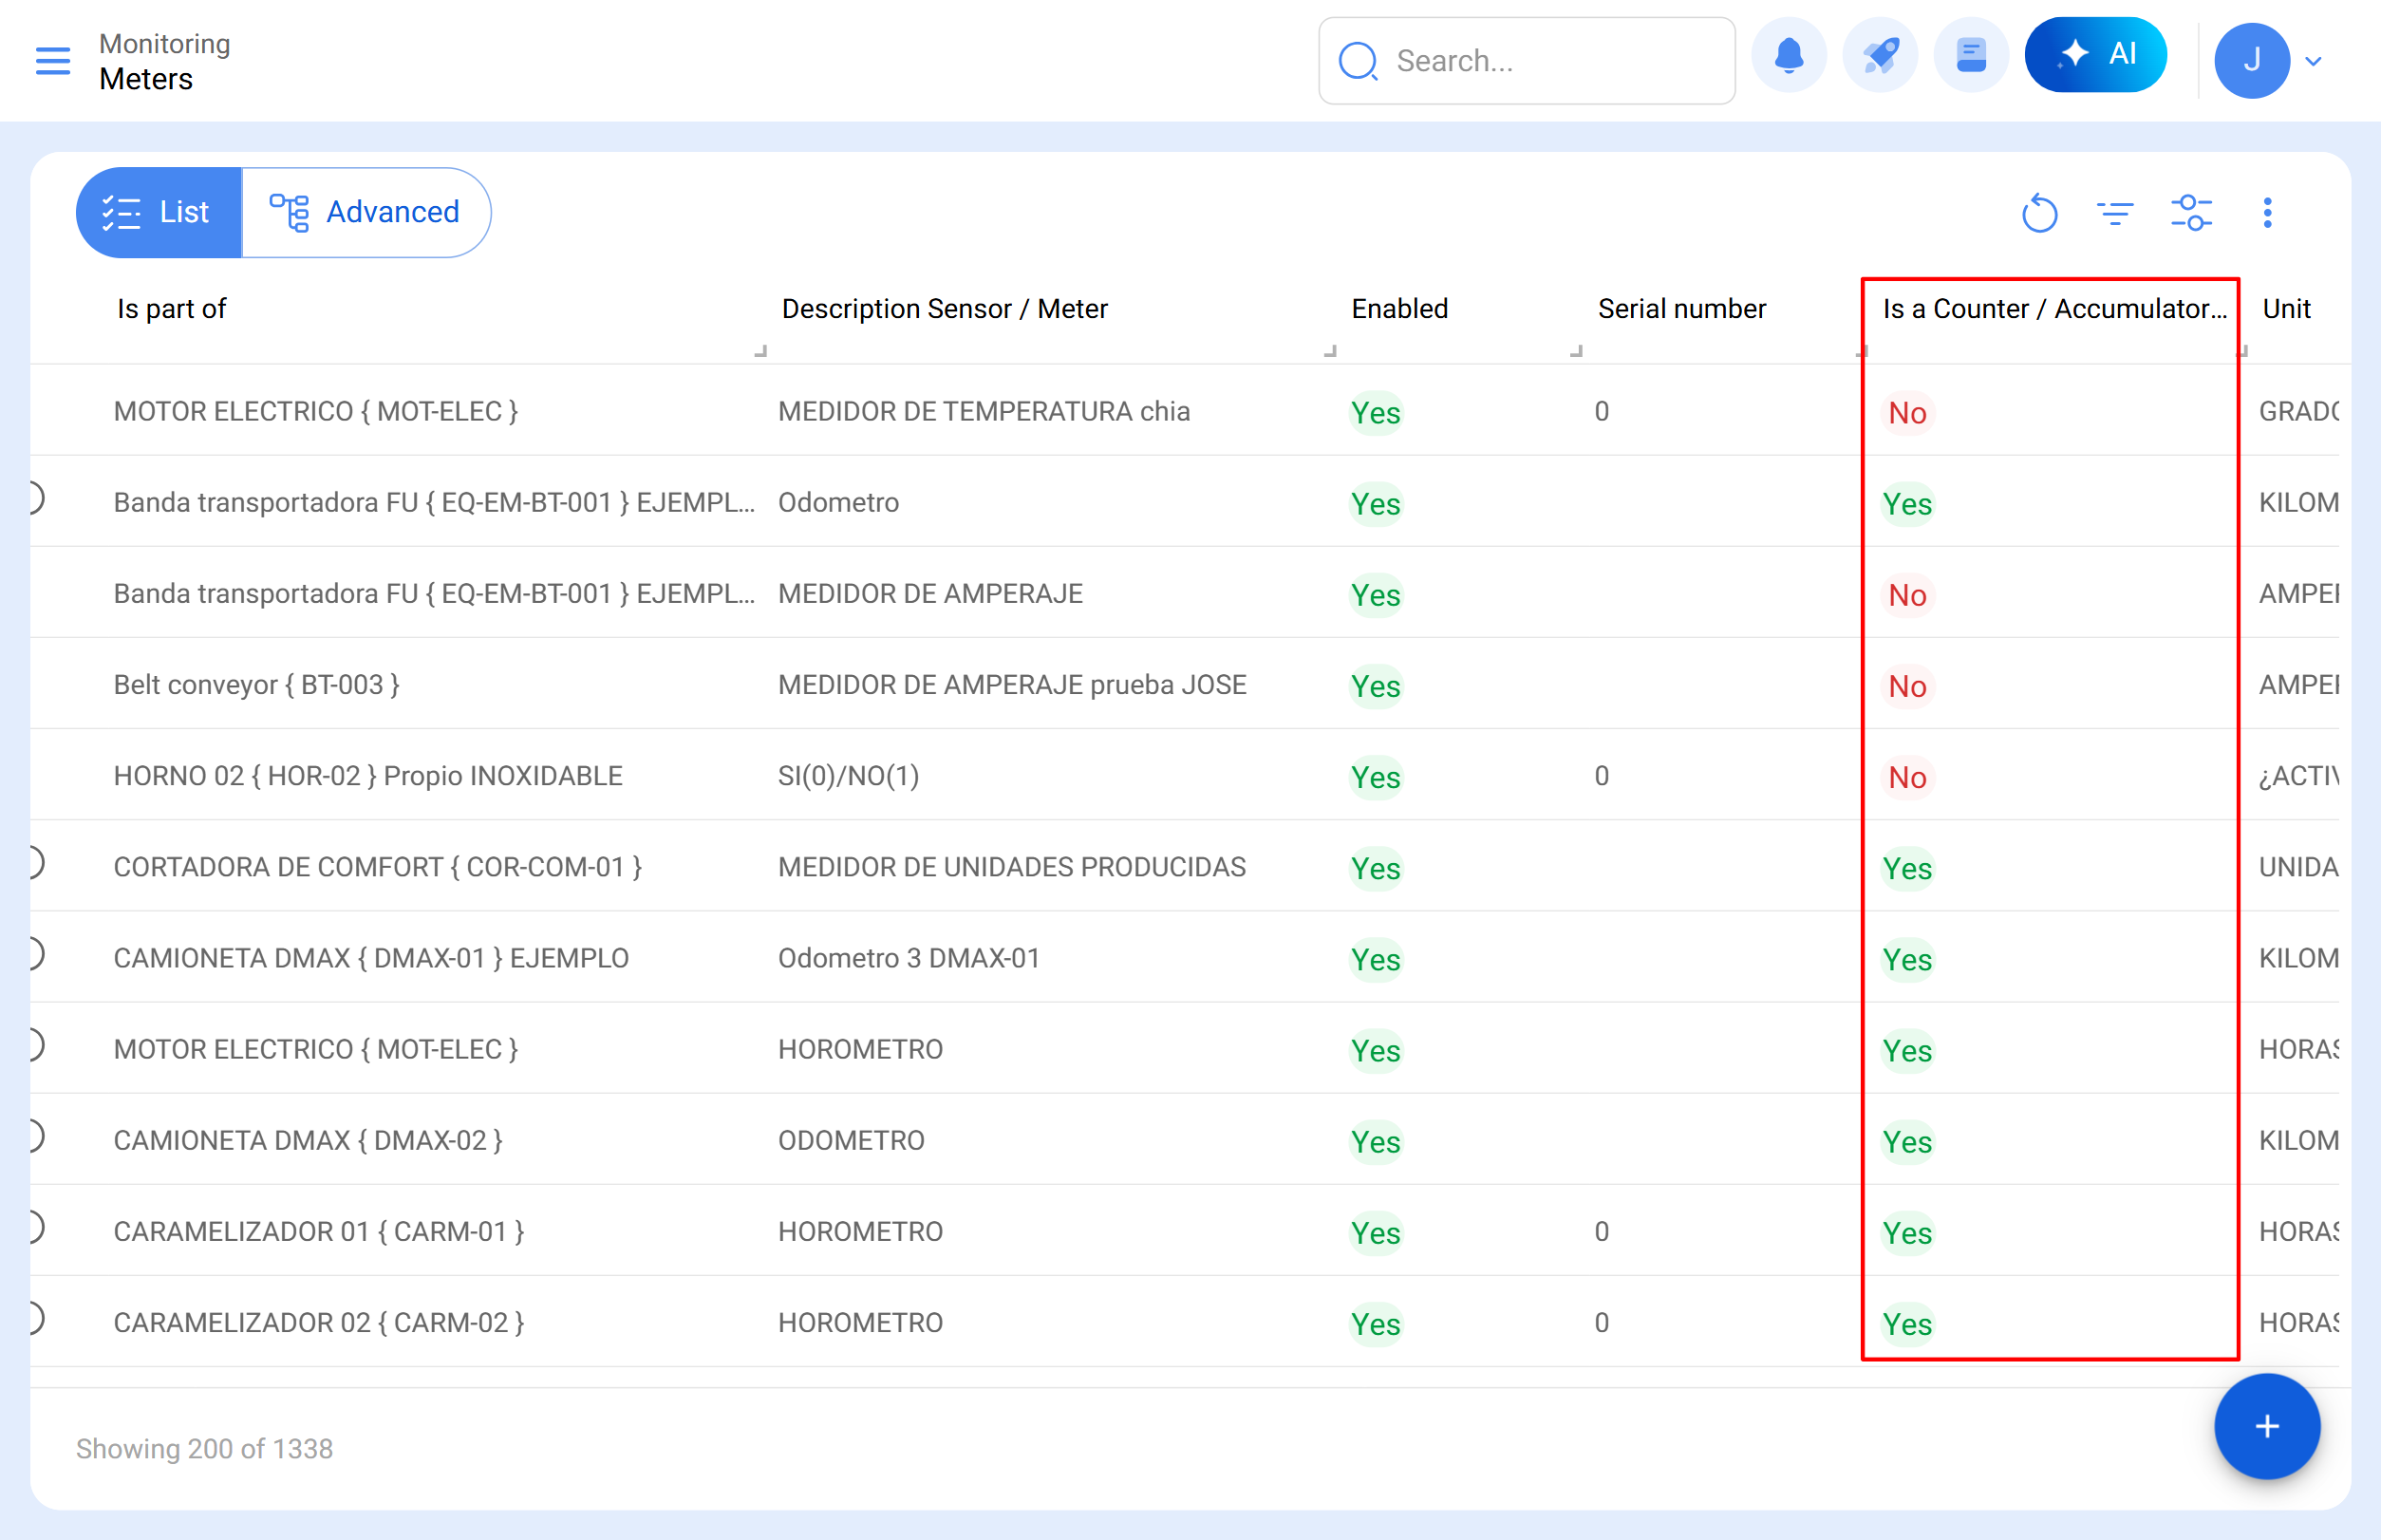Open the document notes icon
The width and height of the screenshot is (2381, 1540).
click(1970, 56)
